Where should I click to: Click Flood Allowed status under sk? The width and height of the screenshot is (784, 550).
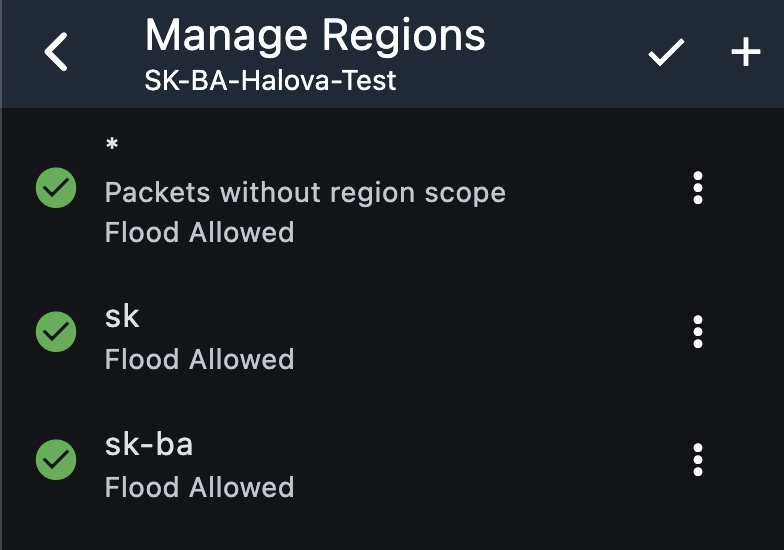pos(199,360)
